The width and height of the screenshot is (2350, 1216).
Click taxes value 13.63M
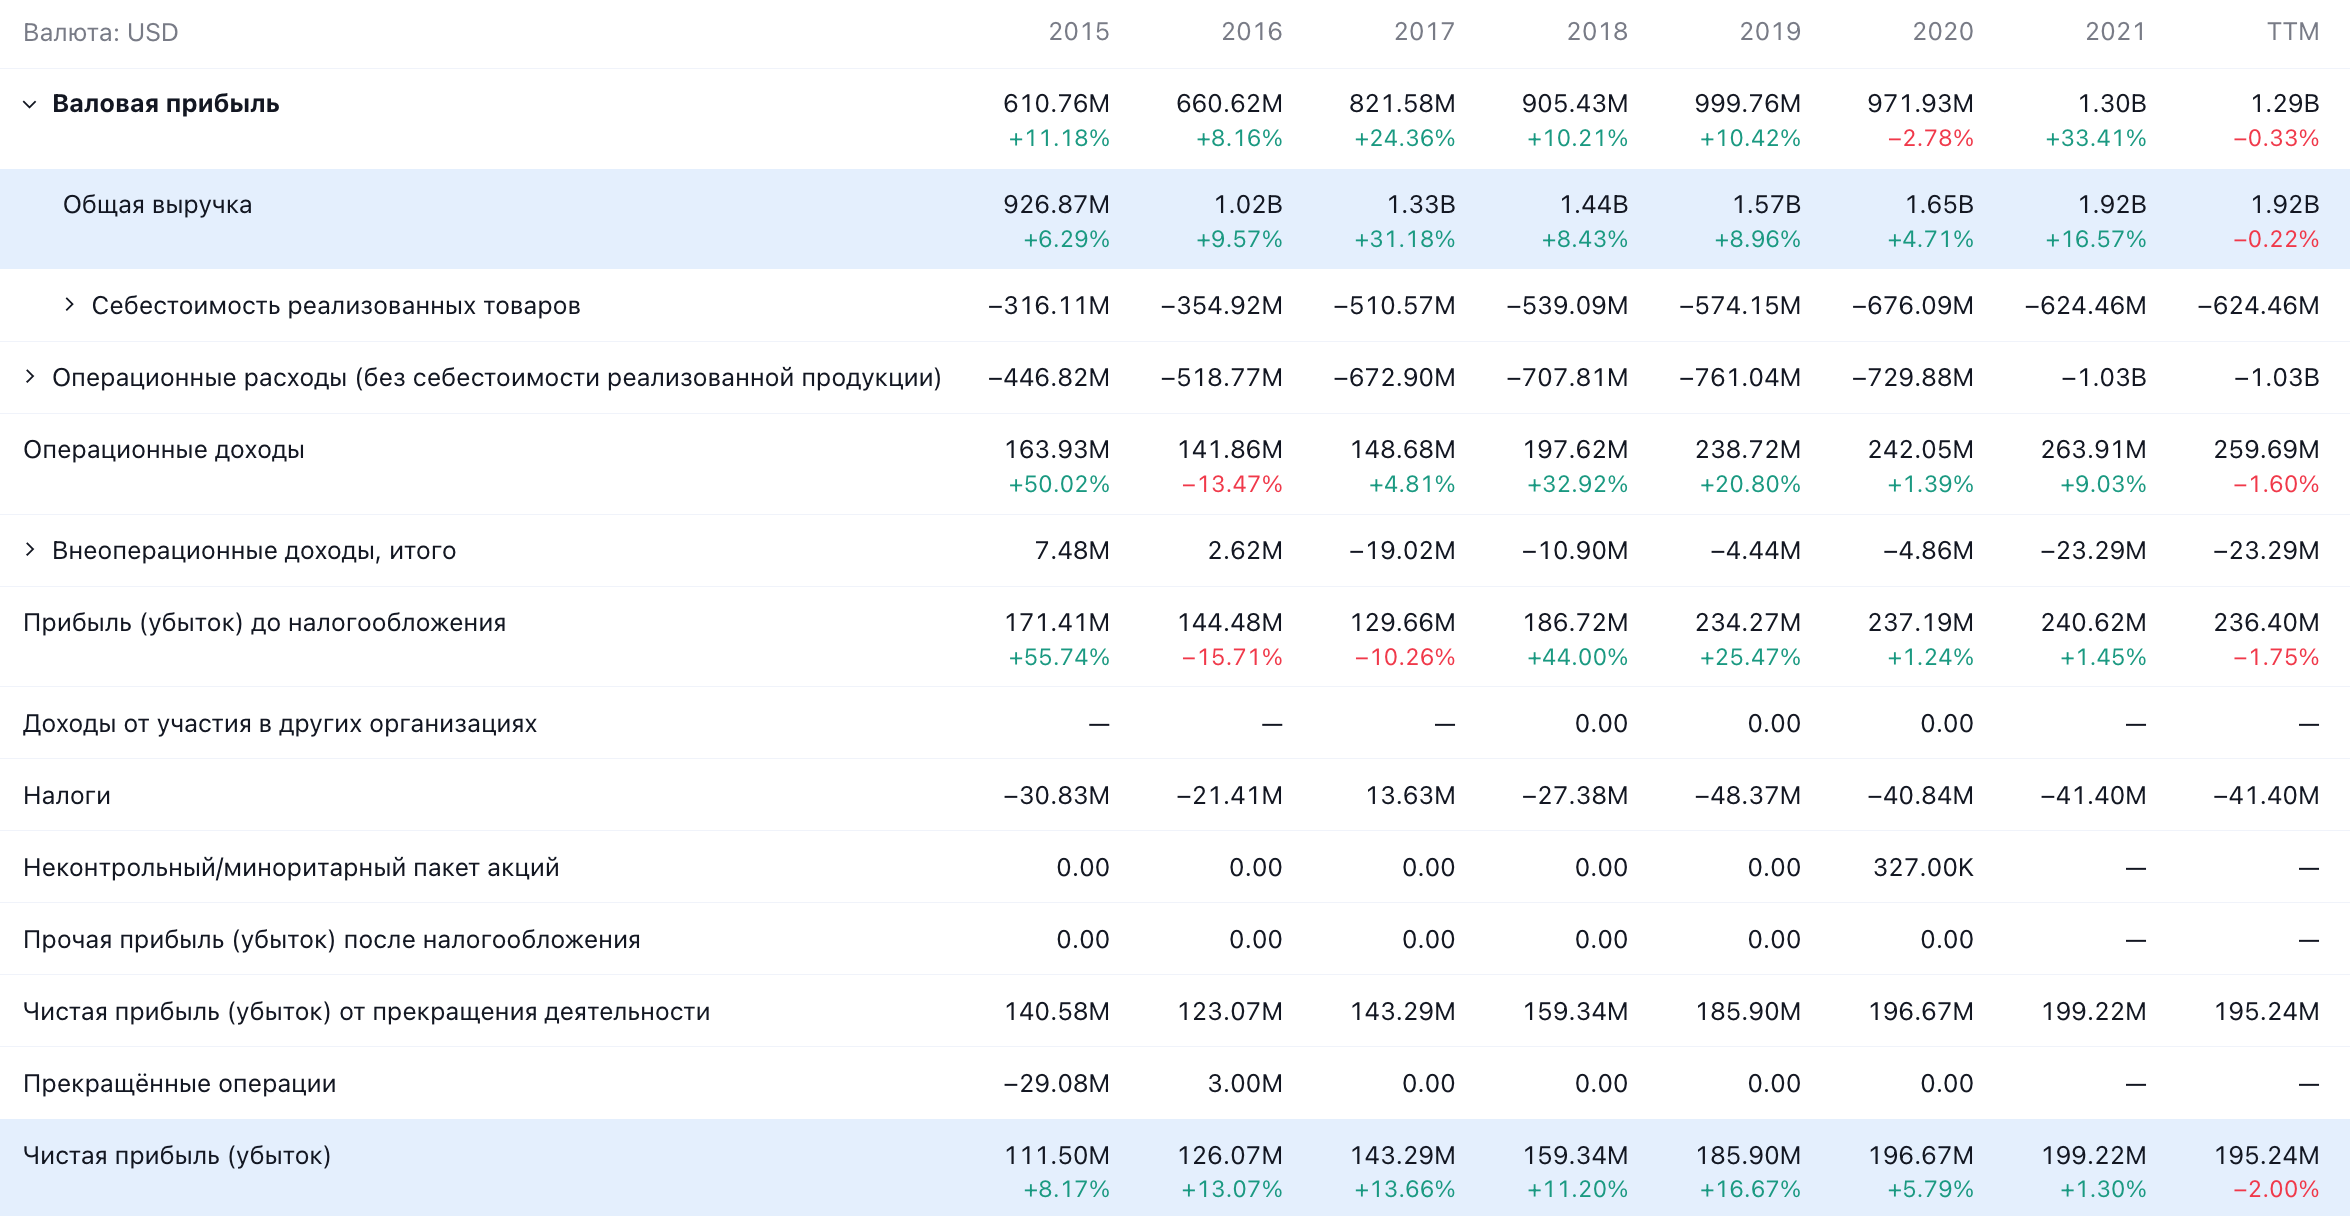coord(1411,796)
